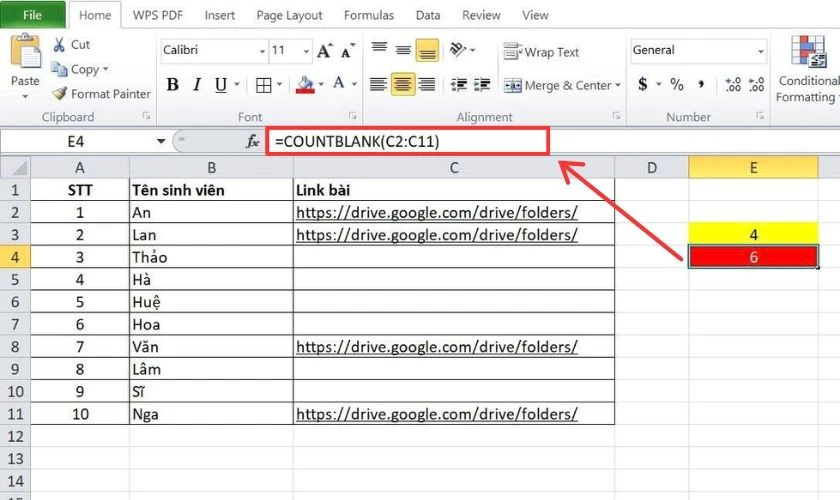Toggle Wrap Text

pos(541,52)
